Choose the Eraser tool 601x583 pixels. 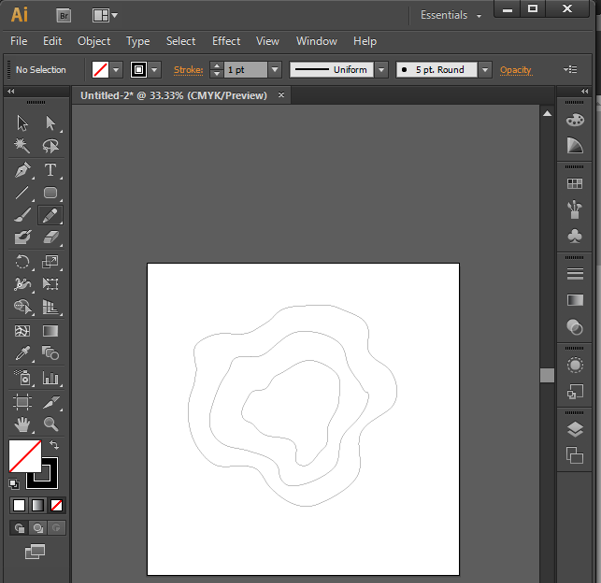50,238
